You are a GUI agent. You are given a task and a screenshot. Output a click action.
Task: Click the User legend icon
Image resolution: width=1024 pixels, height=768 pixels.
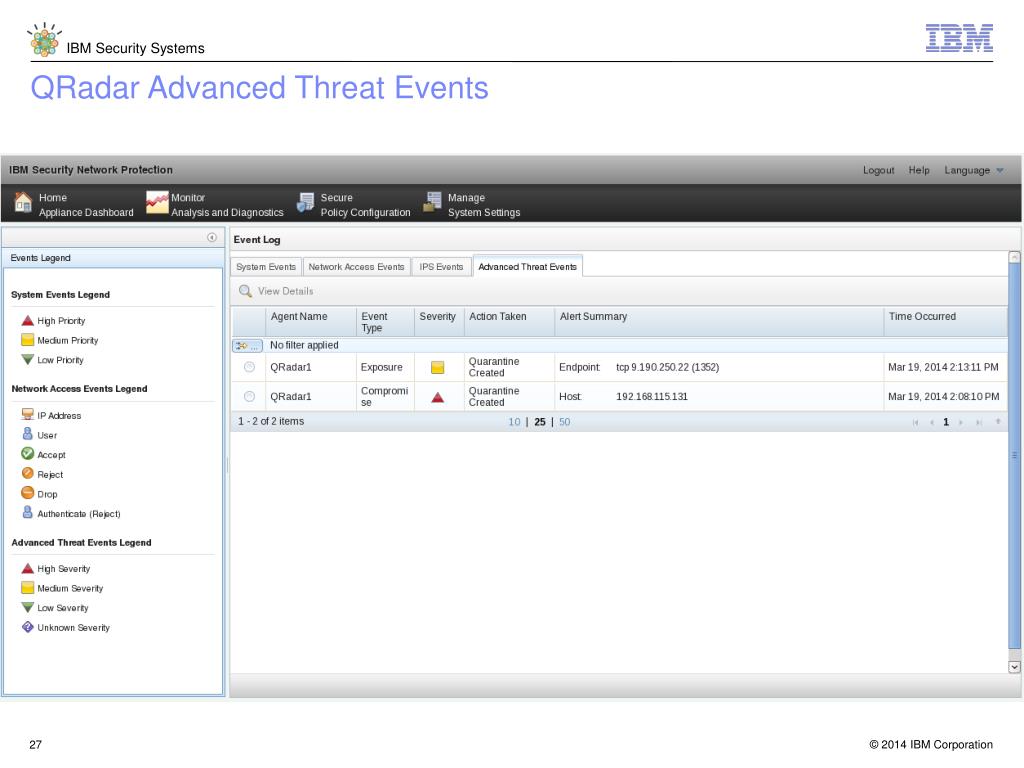[x=27, y=434]
